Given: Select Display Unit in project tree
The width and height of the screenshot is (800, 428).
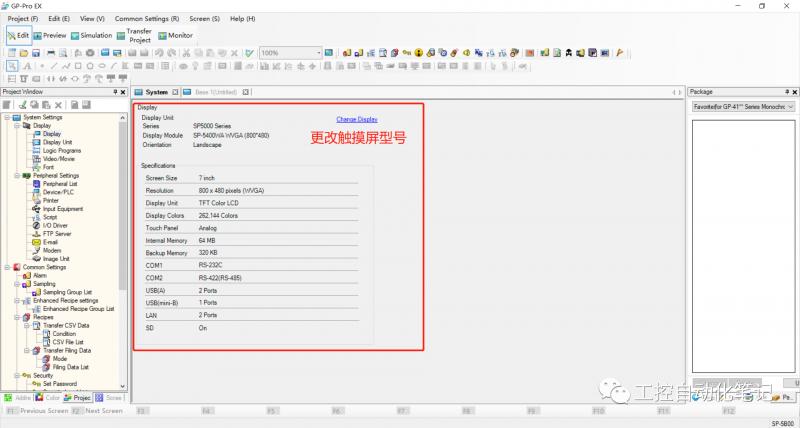Looking at the screenshot, I should coord(57,142).
